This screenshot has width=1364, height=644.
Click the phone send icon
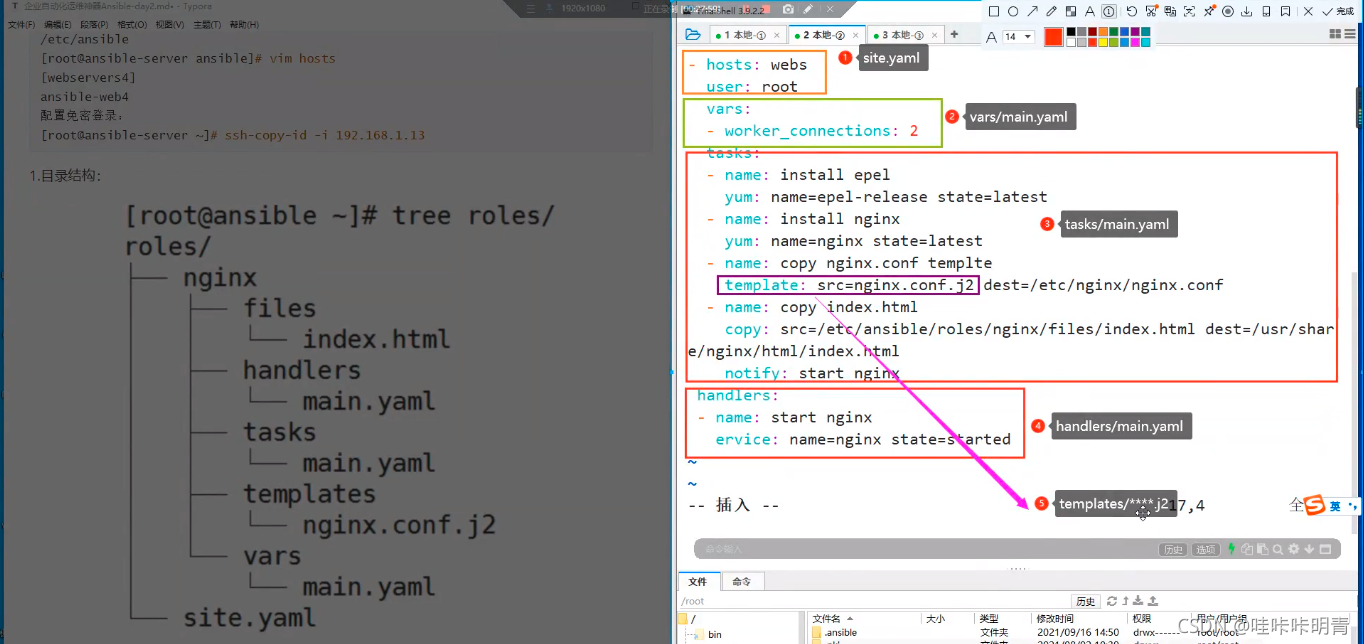pyautogui.click(x=1266, y=12)
